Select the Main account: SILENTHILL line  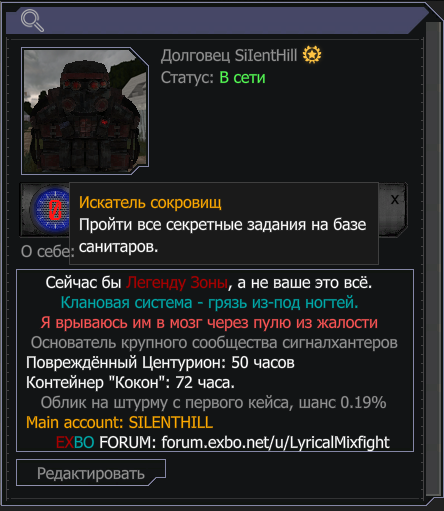point(119,422)
